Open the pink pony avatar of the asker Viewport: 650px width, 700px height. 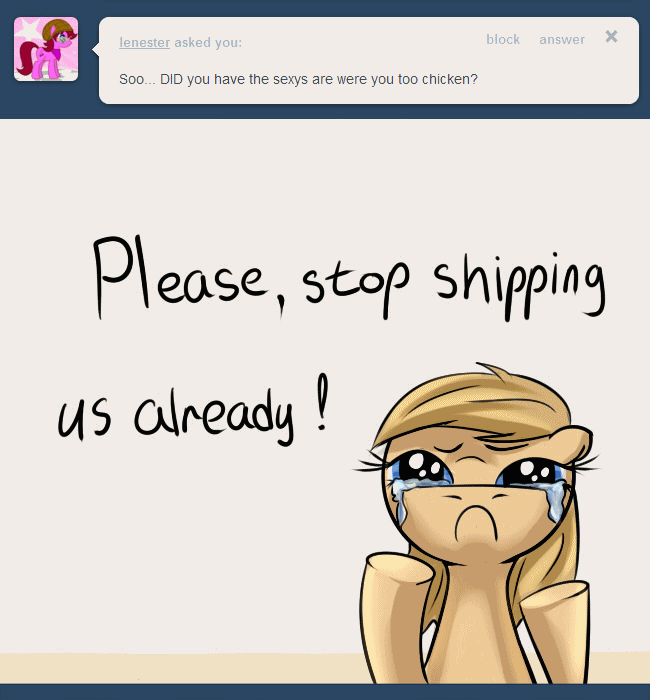46,49
